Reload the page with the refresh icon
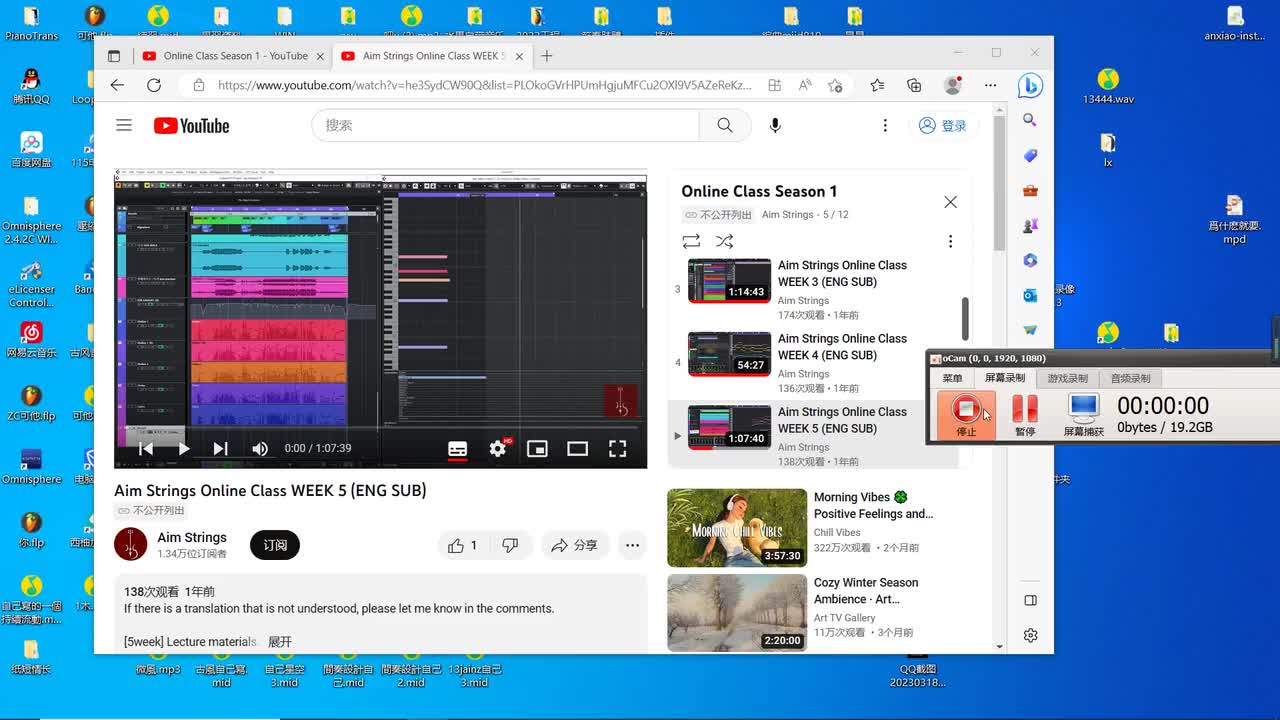The height and width of the screenshot is (720, 1280). (x=154, y=85)
